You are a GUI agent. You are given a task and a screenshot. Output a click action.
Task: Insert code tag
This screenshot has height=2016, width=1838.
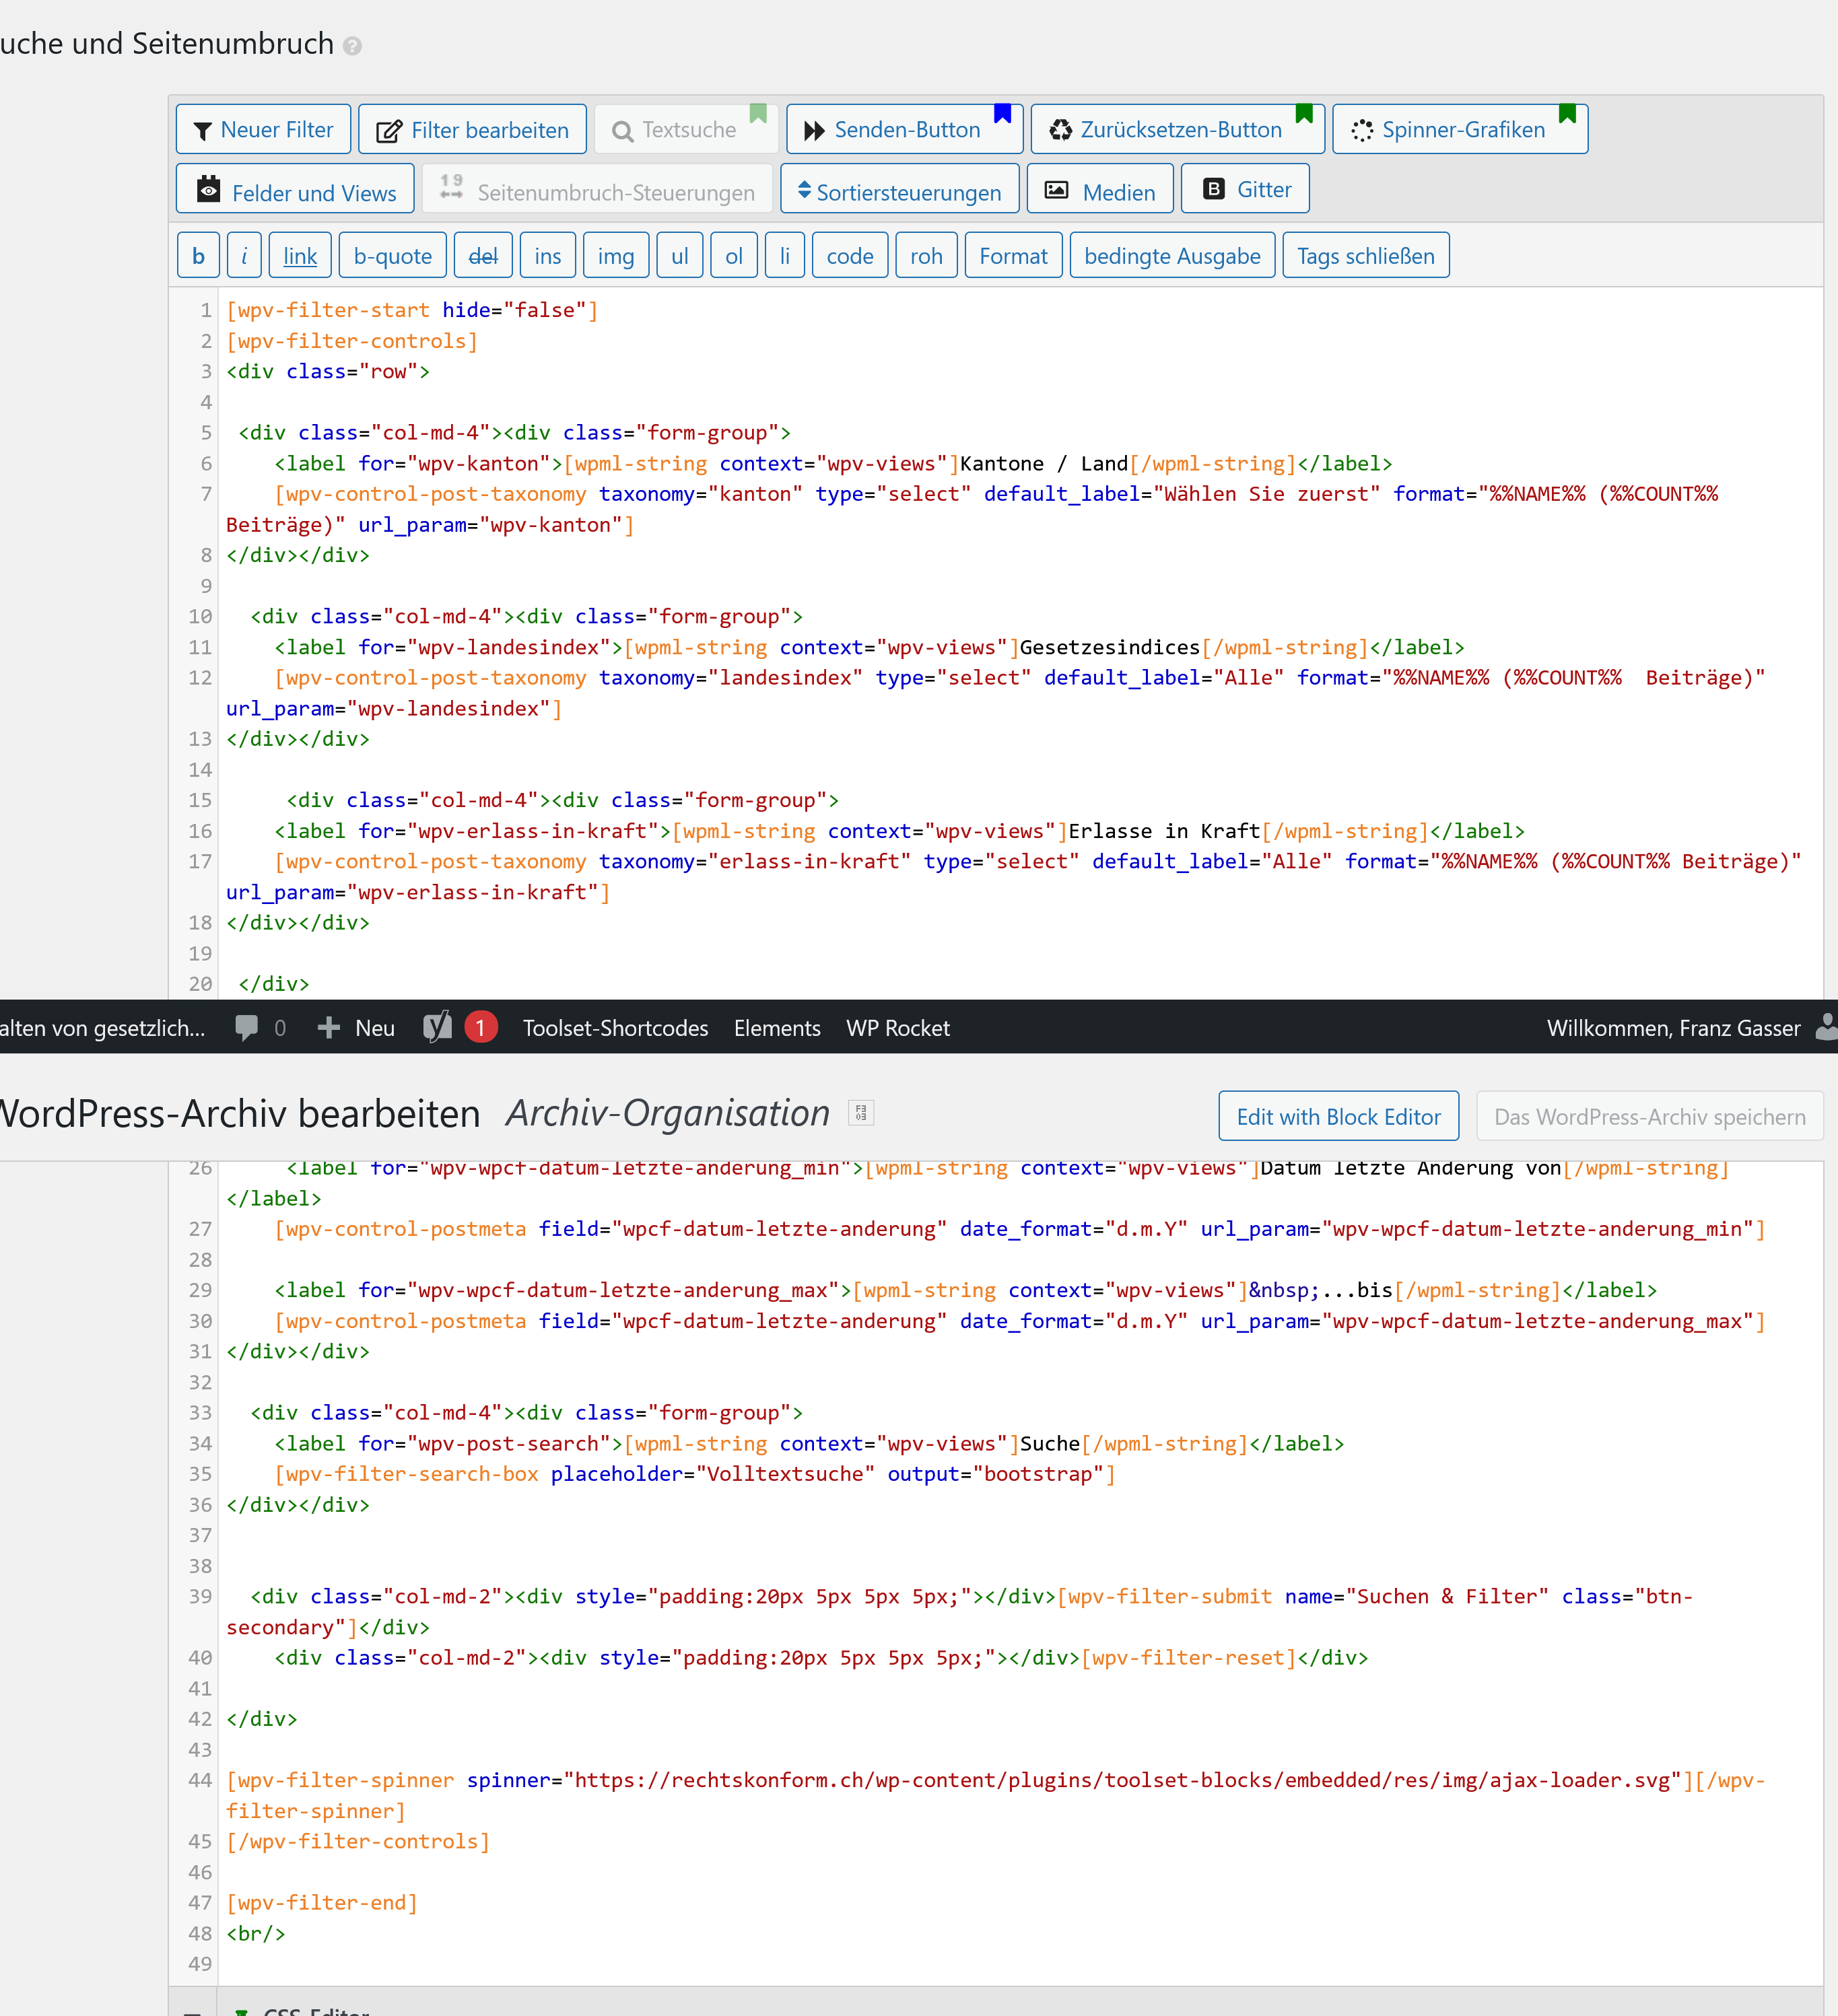pyautogui.click(x=850, y=256)
